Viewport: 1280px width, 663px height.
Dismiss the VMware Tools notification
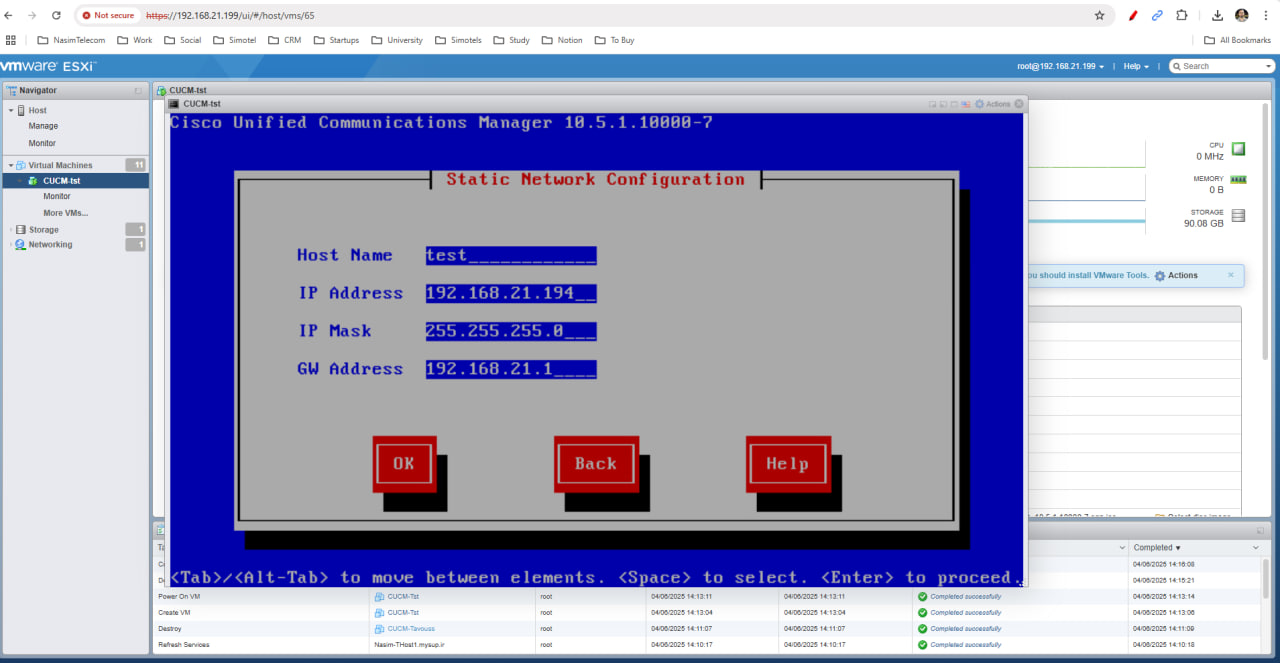coord(1231,274)
